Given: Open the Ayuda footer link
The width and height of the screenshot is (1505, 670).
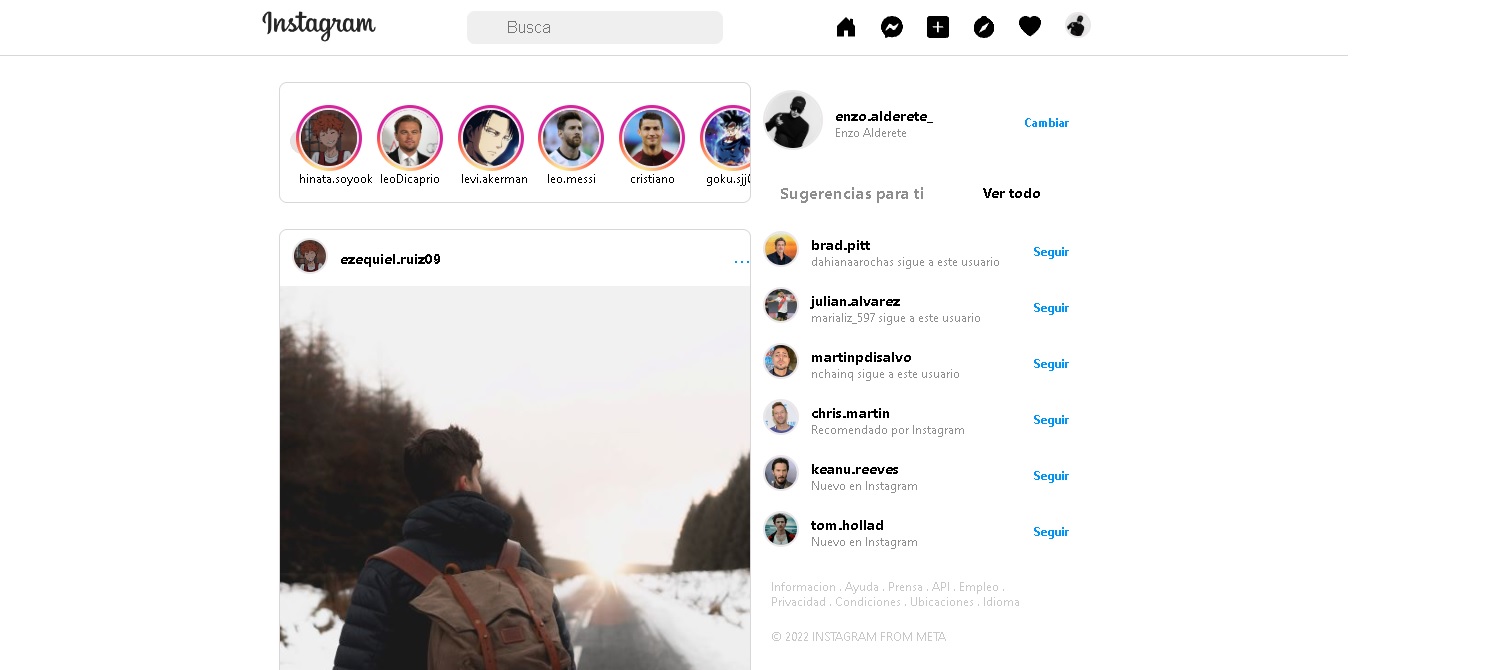Looking at the screenshot, I should pos(861,587).
